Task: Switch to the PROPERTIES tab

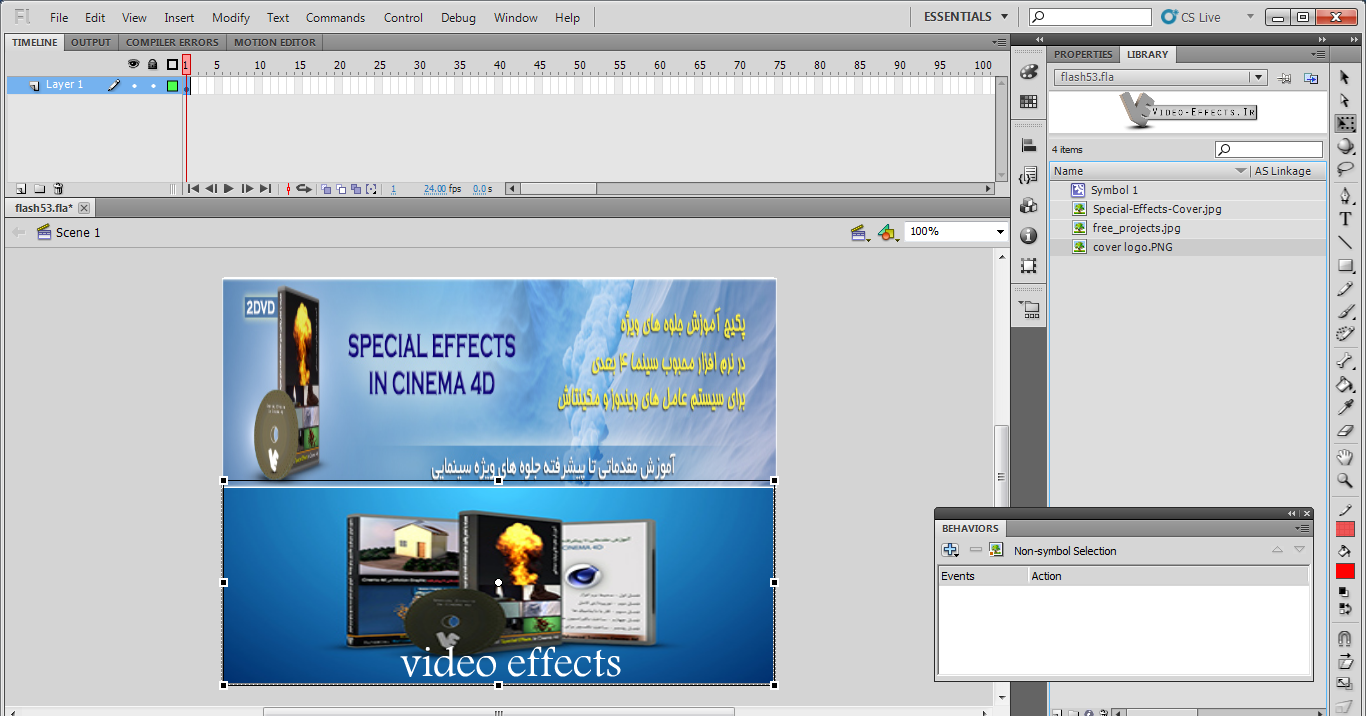Action: (x=1083, y=54)
